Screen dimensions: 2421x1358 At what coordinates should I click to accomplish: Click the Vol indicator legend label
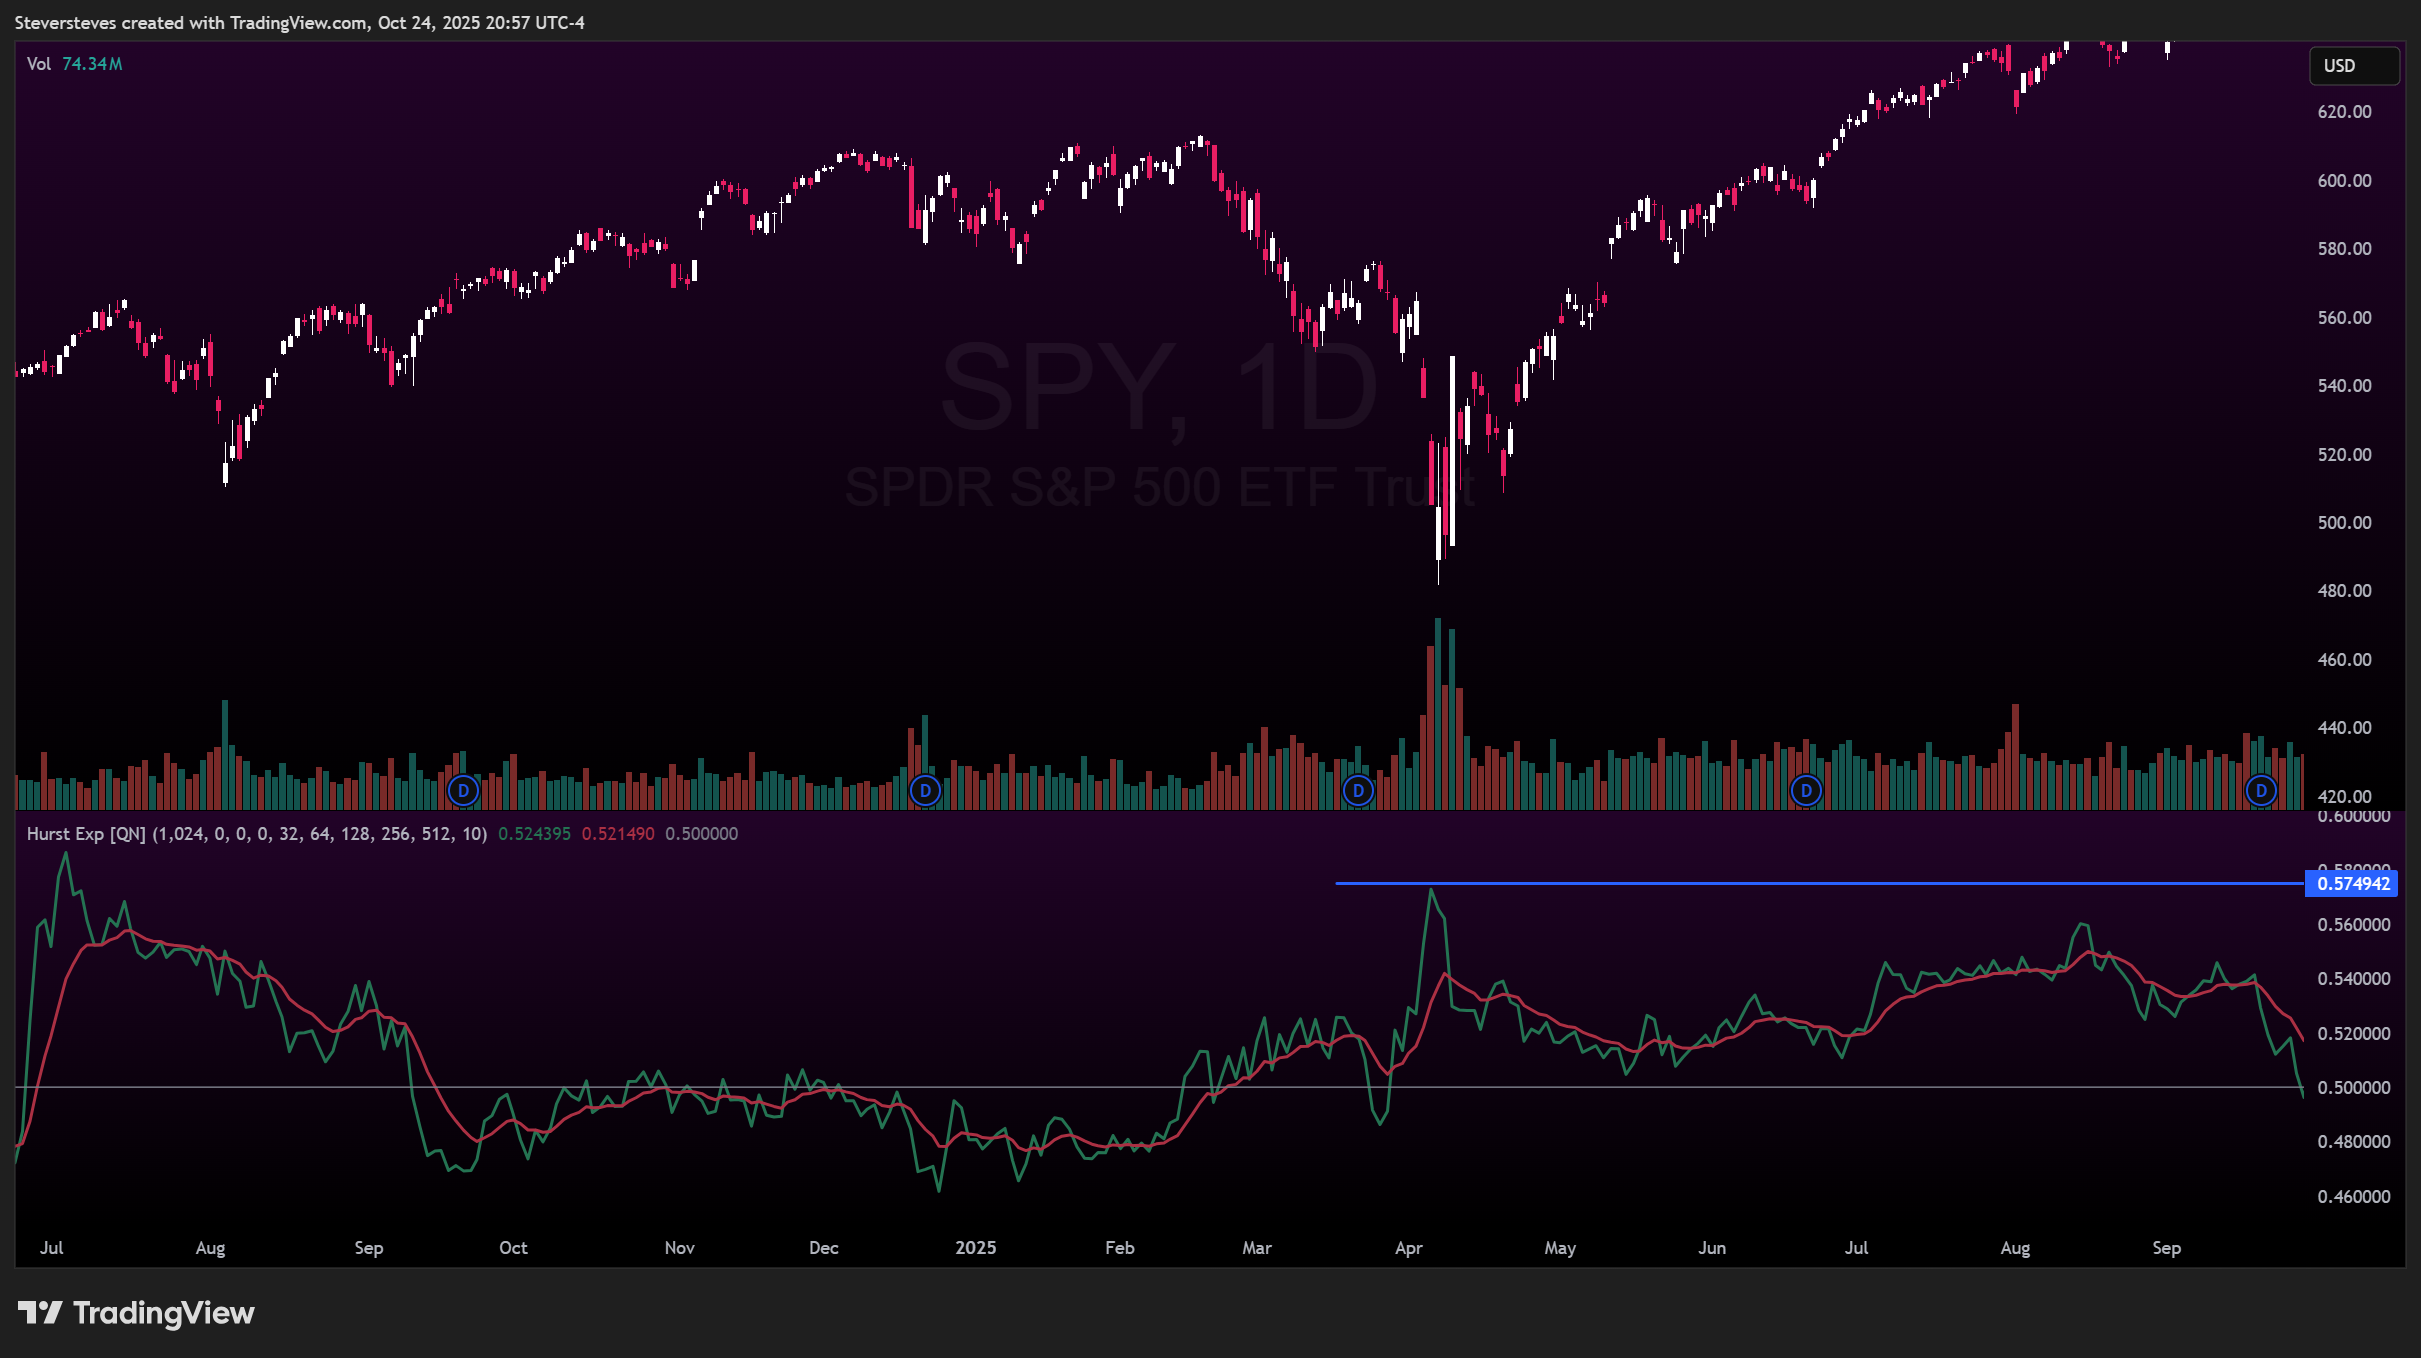39,64
